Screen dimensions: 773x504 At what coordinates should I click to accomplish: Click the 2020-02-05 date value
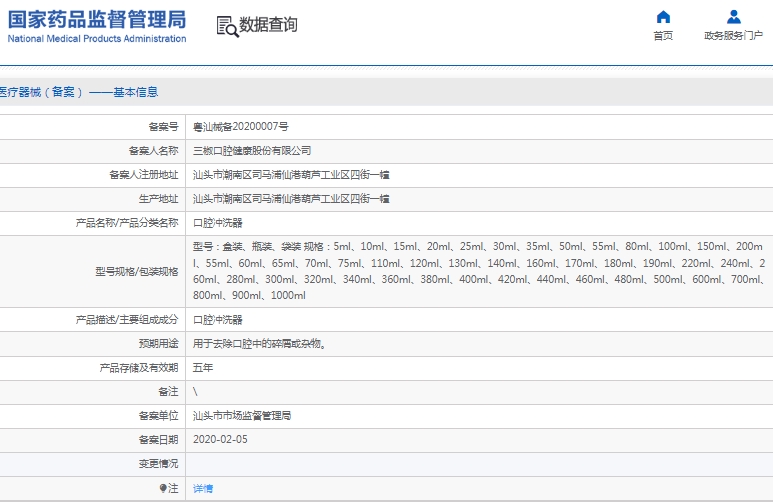point(220,439)
